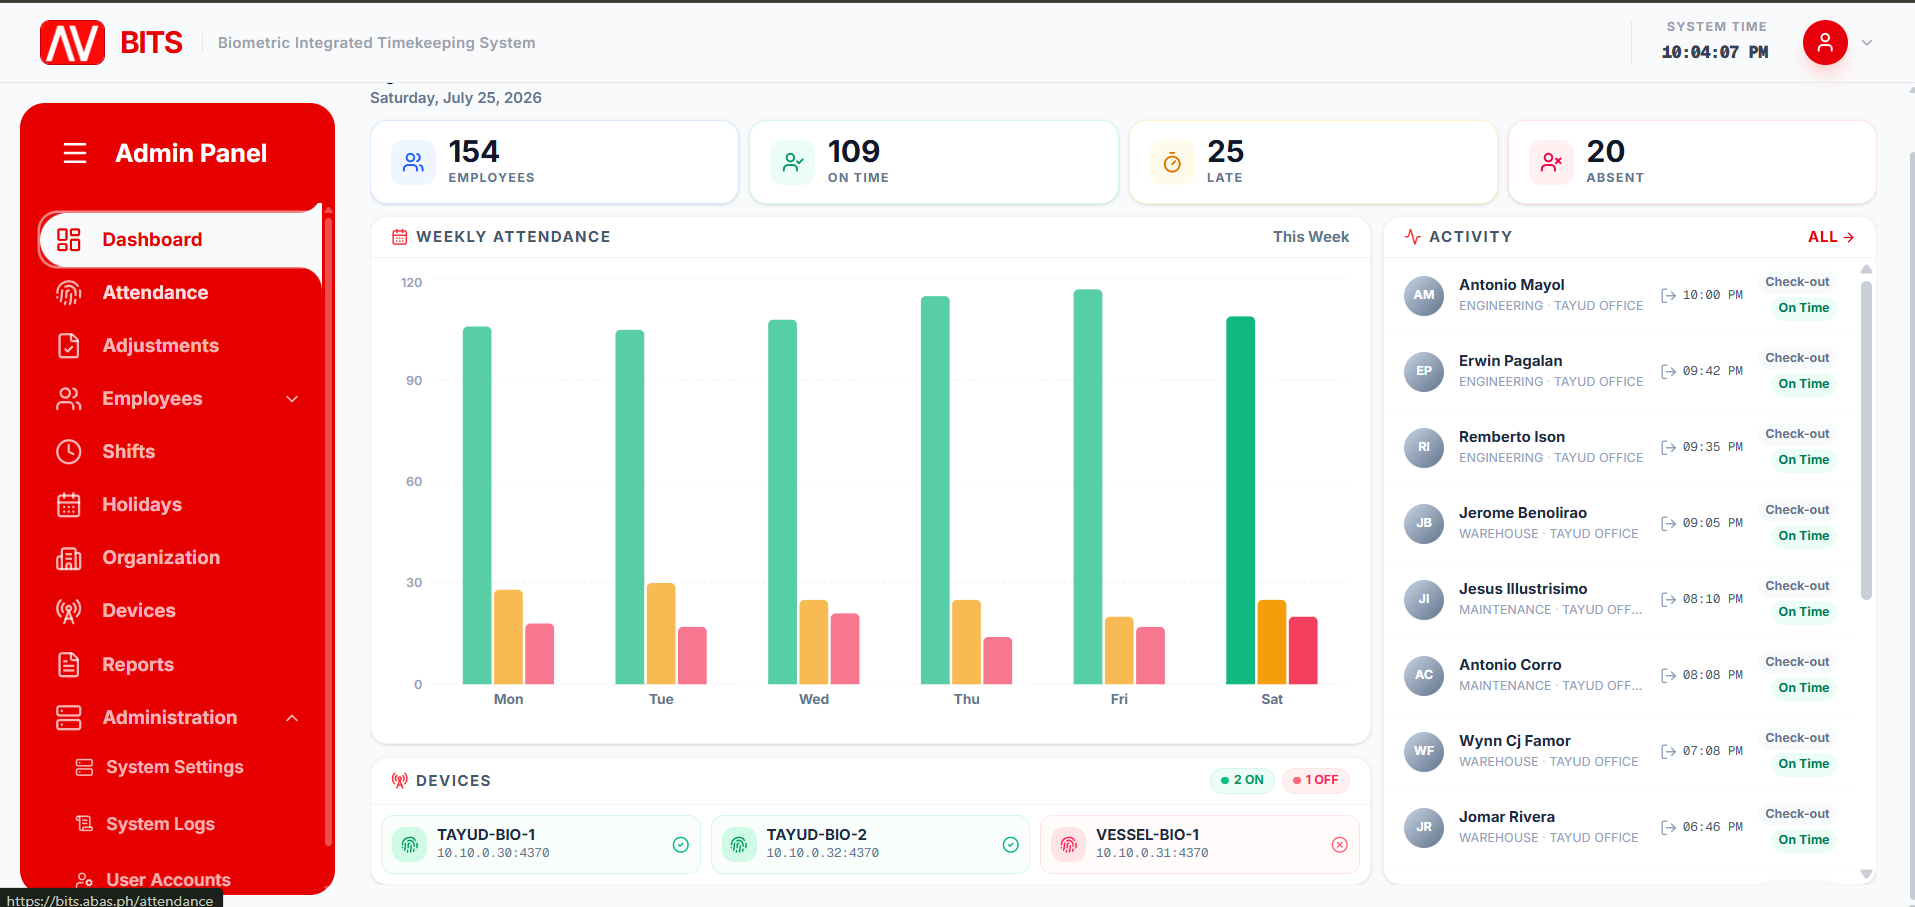Click the System Settings icon
1915x907 pixels.
pyautogui.click(x=84, y=767)
